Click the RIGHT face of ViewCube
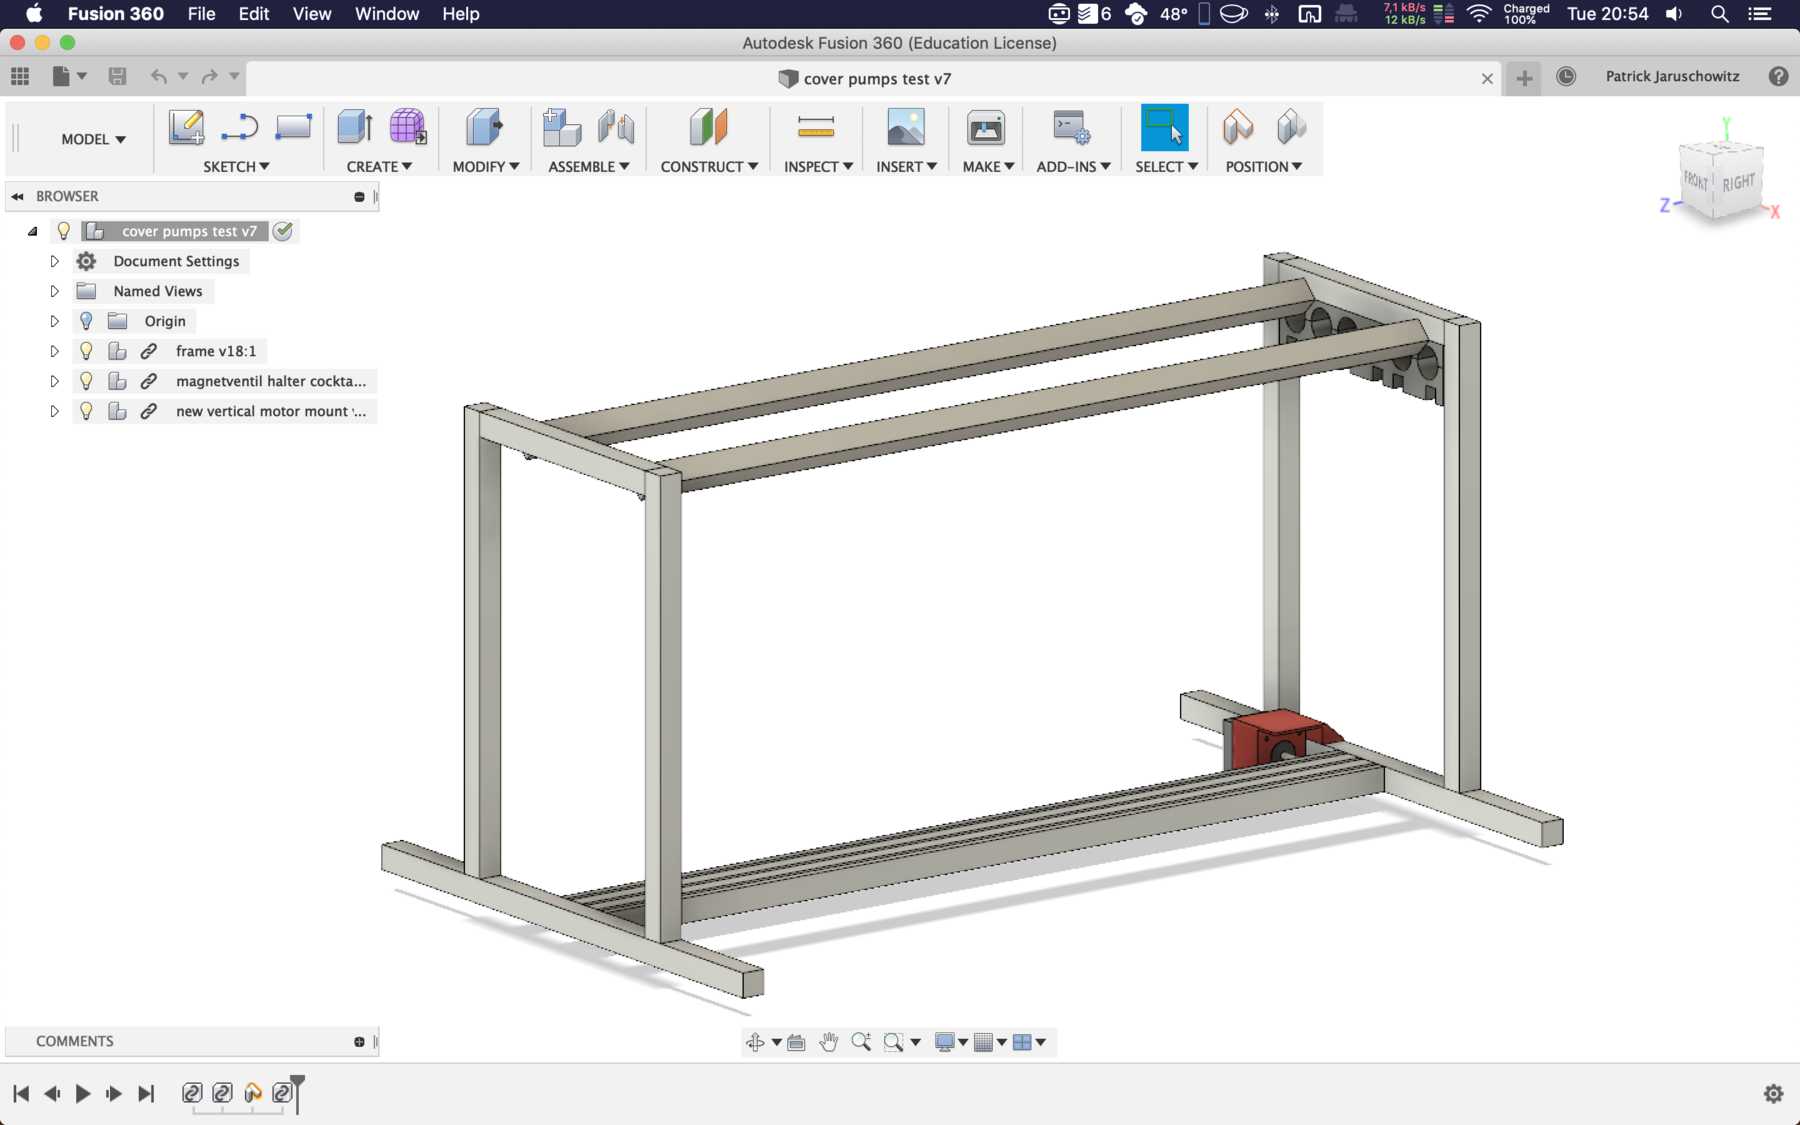This screenshot has height=1125, width=1800. click(x=1738, y=183)
